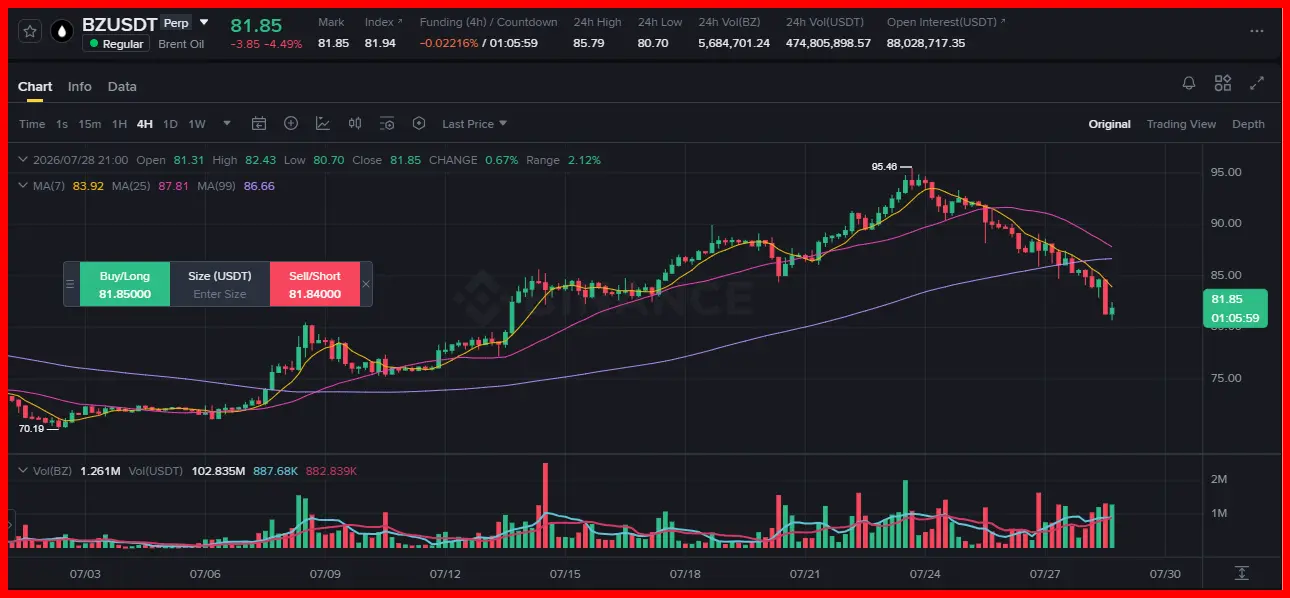Collapse the MA indicator legend chevron
Image resolution: width=1290 pixels, height=598 pixels.
coord(23,186)
